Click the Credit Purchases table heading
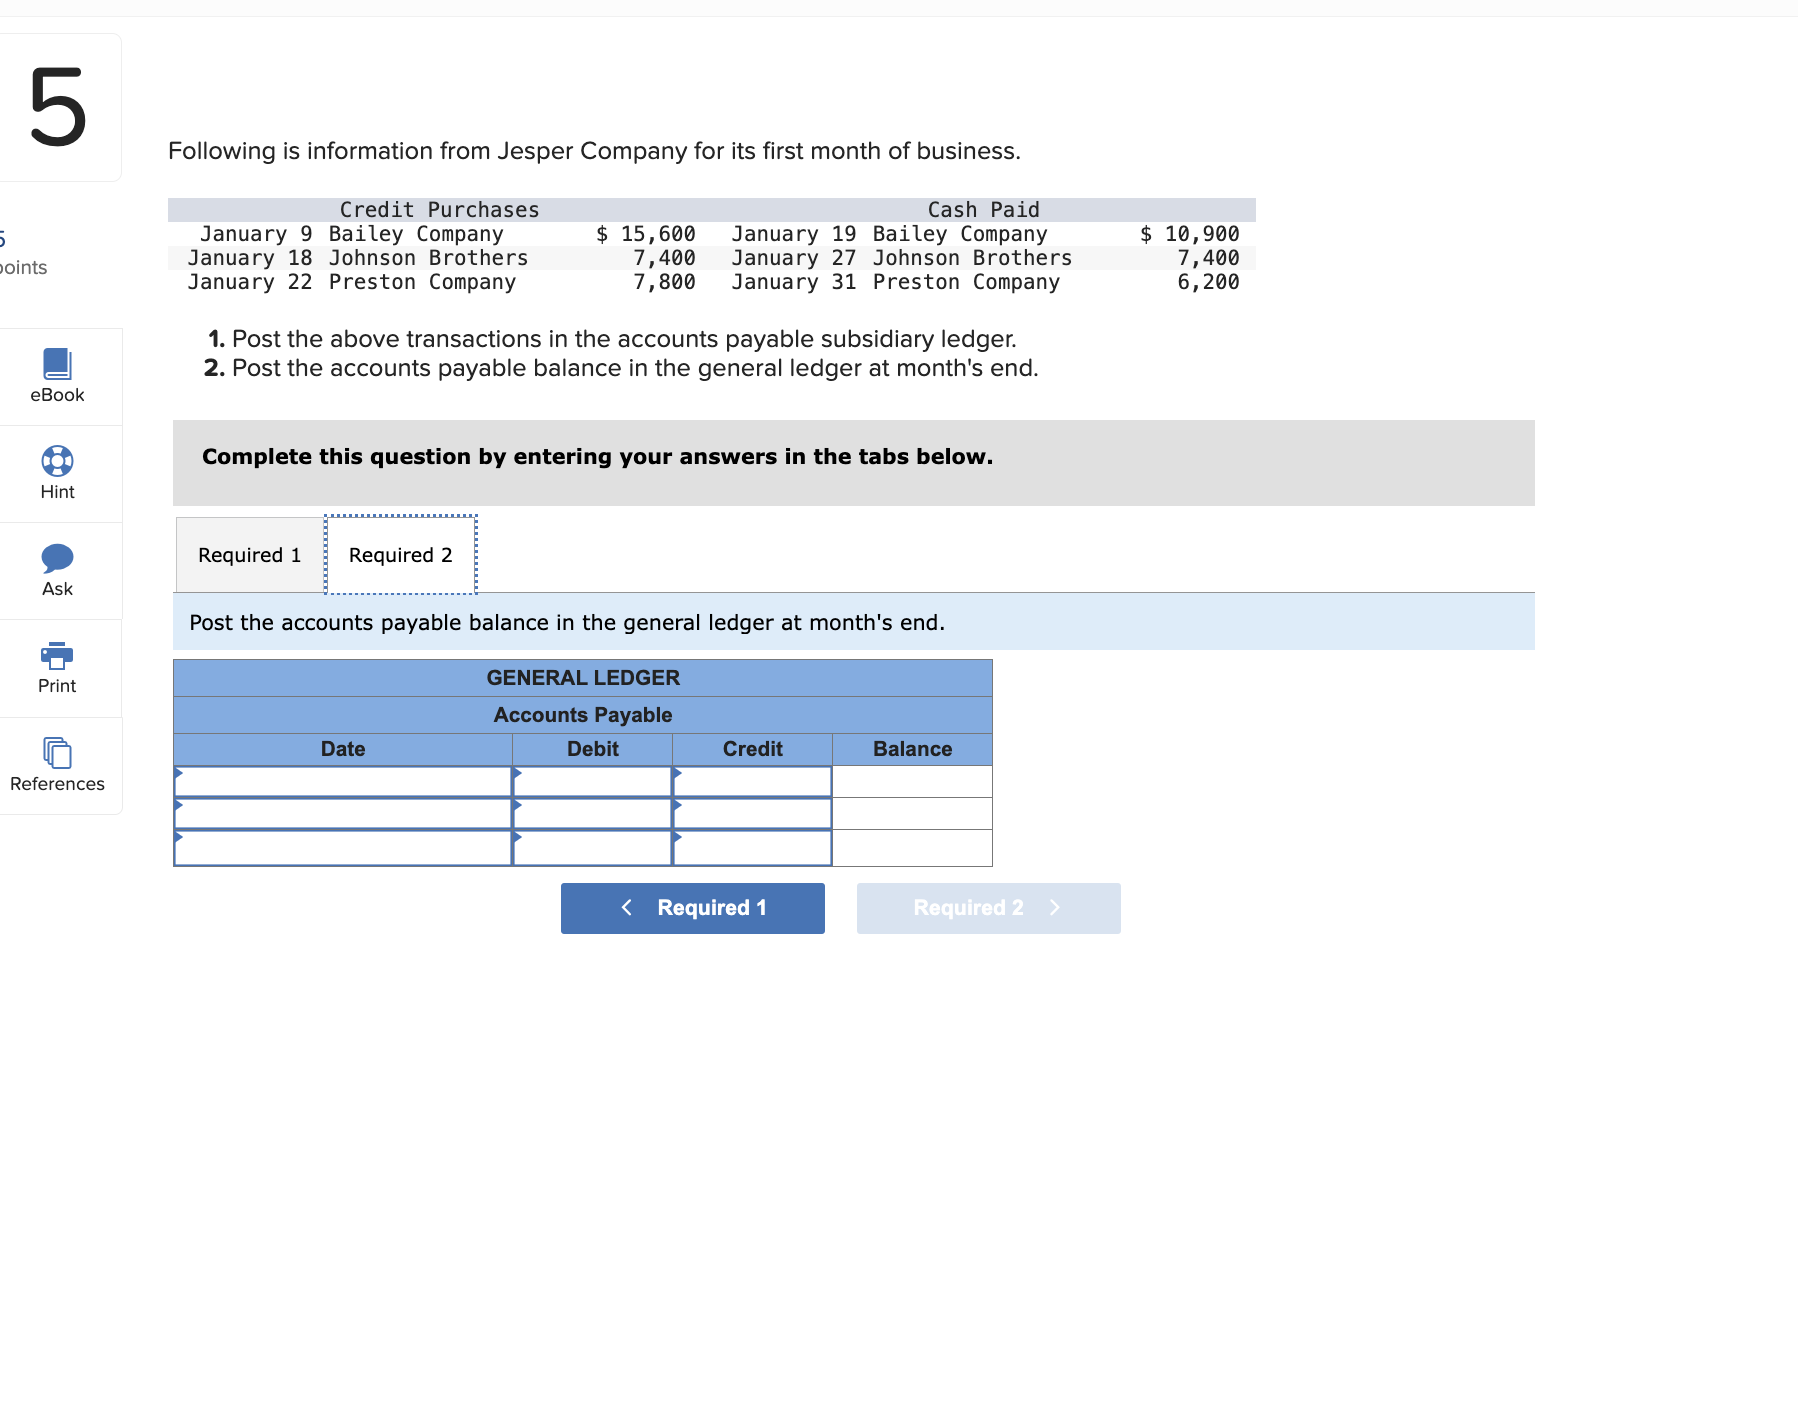Viewport: 1798px width, 1414px height. tap(439, 210)
